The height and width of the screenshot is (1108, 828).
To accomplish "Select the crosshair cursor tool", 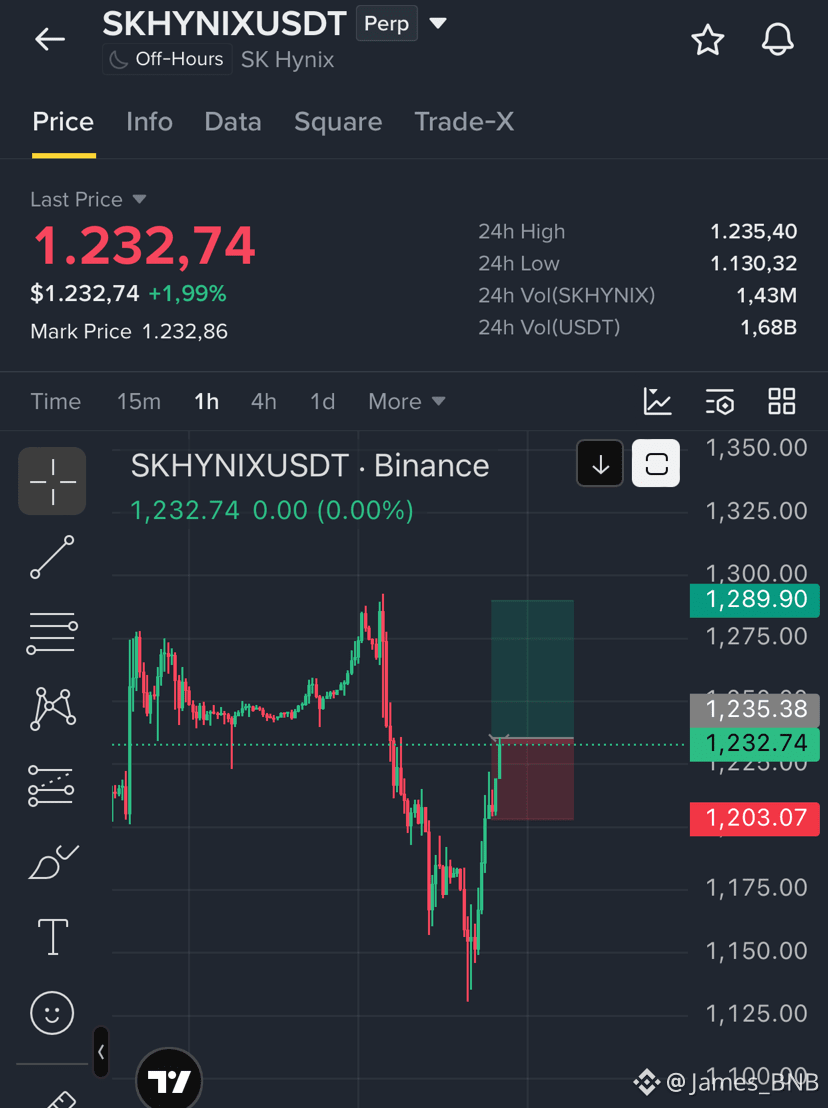I will coord(52,481).
